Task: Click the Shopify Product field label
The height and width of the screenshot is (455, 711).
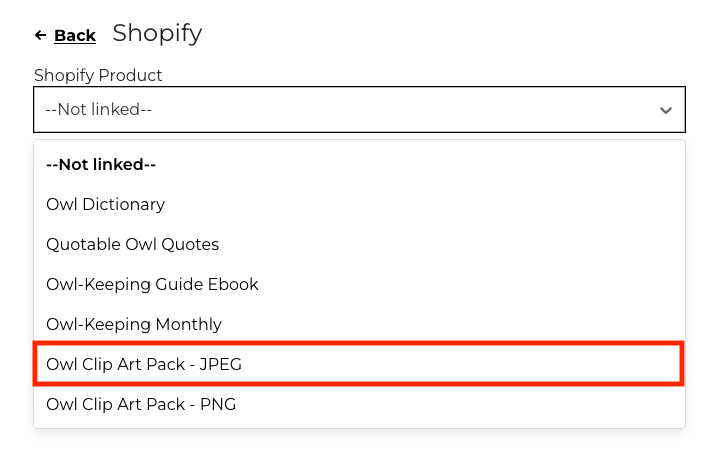Action: [98, 75]
